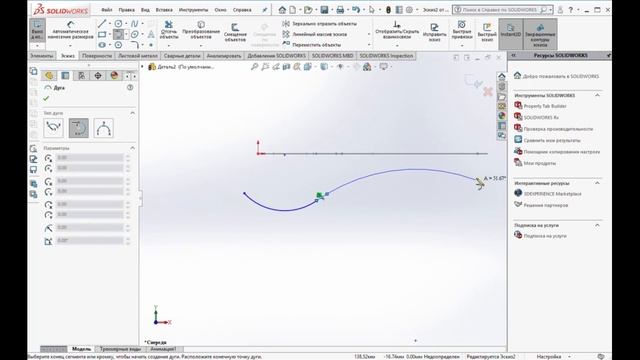This screenshot has width=640, height=360.
Task: Click sketch cancel red X in corner
Action: coord(488,91)
